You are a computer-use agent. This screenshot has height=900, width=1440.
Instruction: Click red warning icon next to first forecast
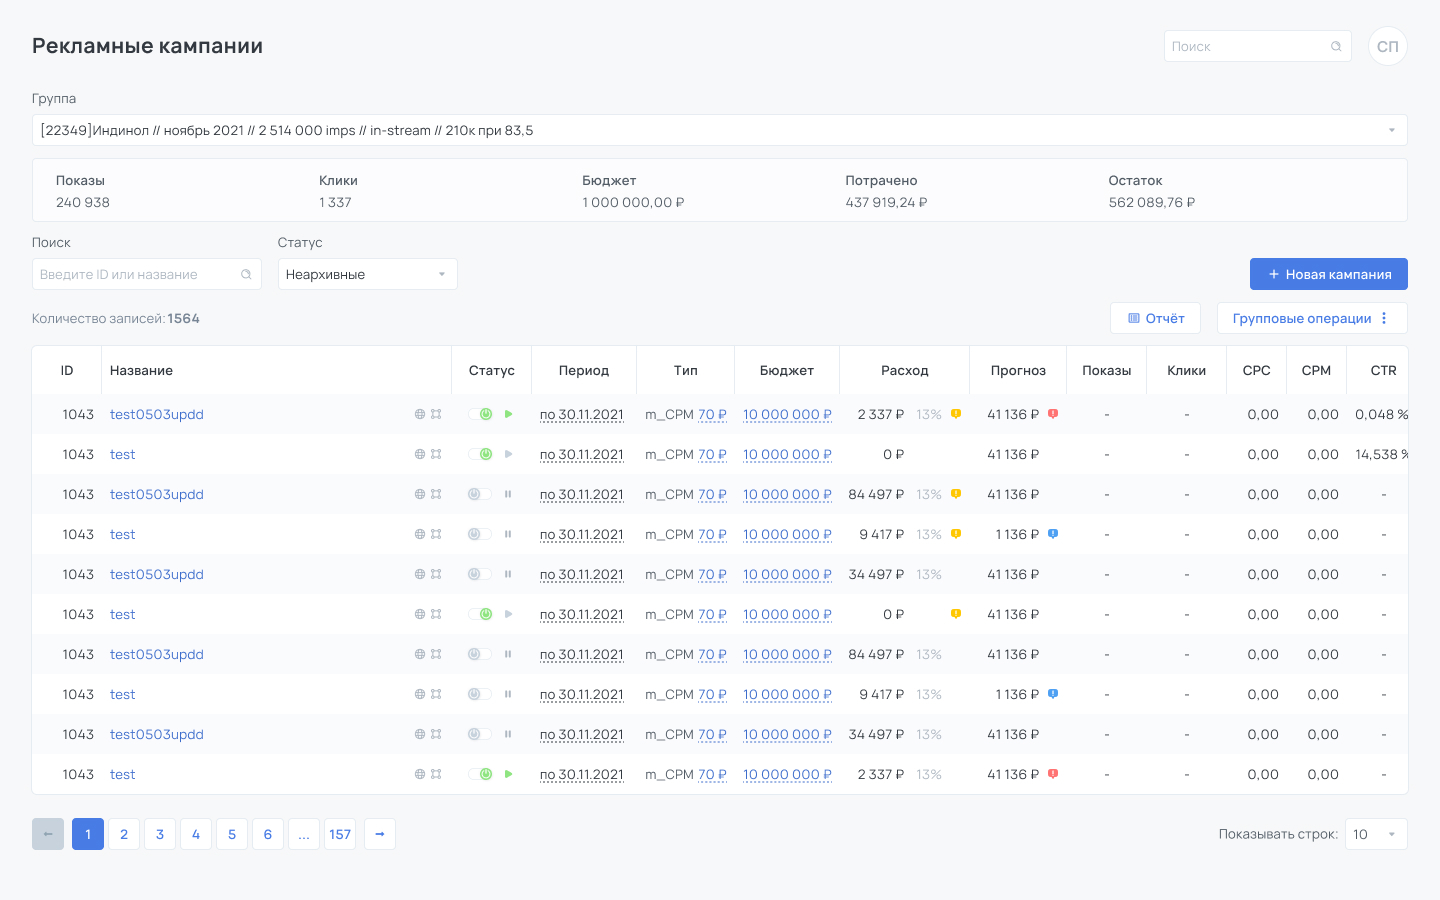point(1053,414)
